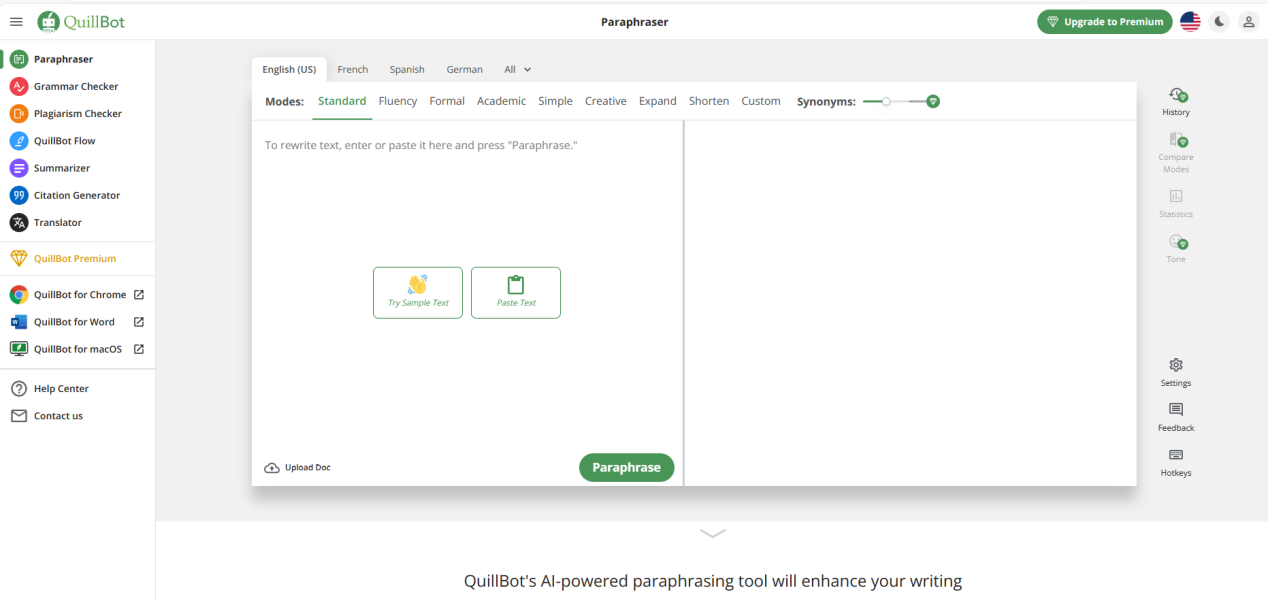Click into the input text area placeholder
1268x601 pixels.
pyautogui.click(x=421, y=145)
